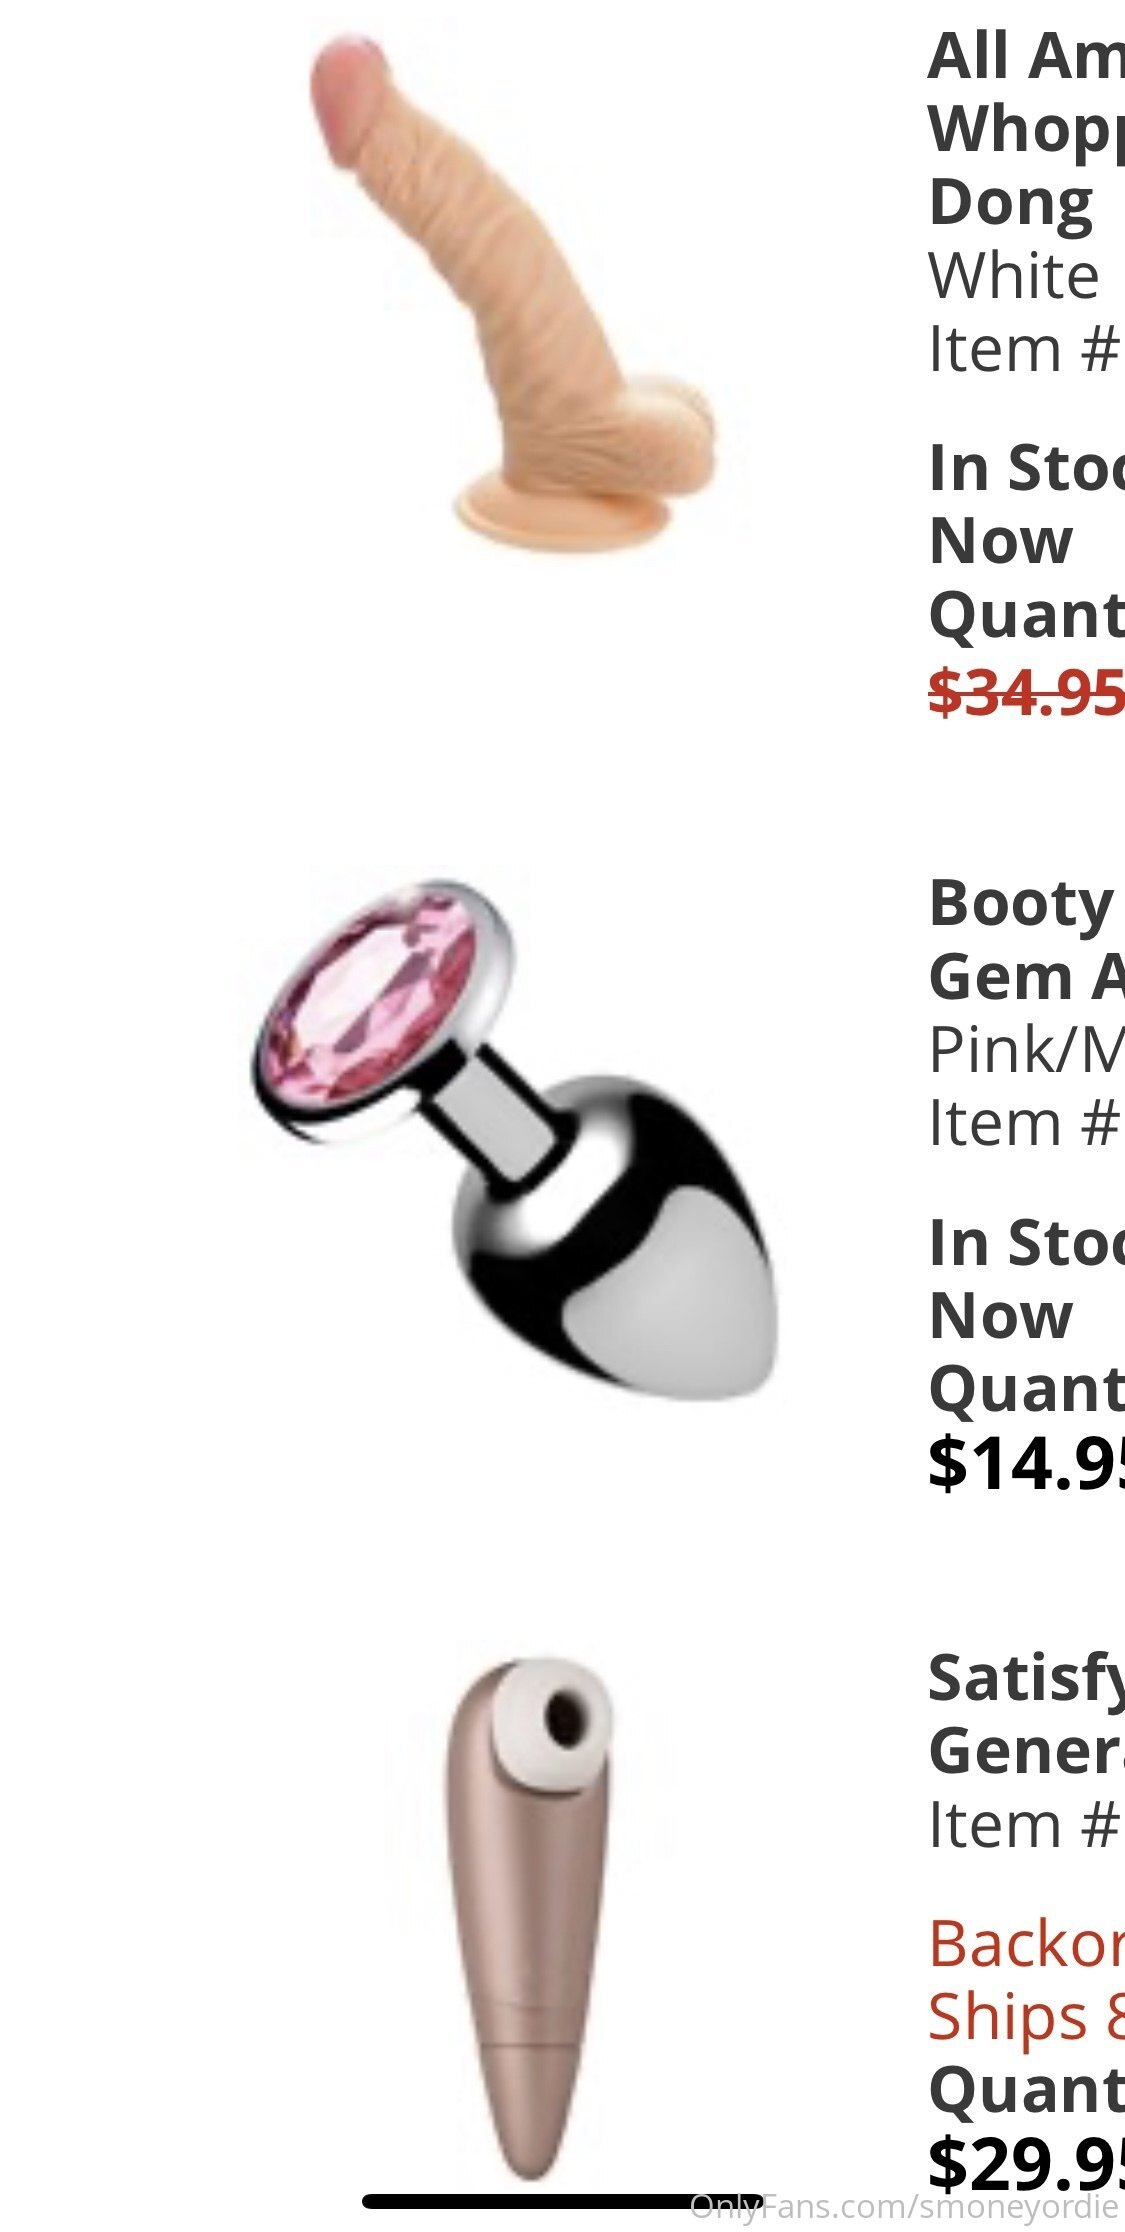1125x2232 pixels.
Task: Tap the Item # line under 'White'
Action: 1024,349
